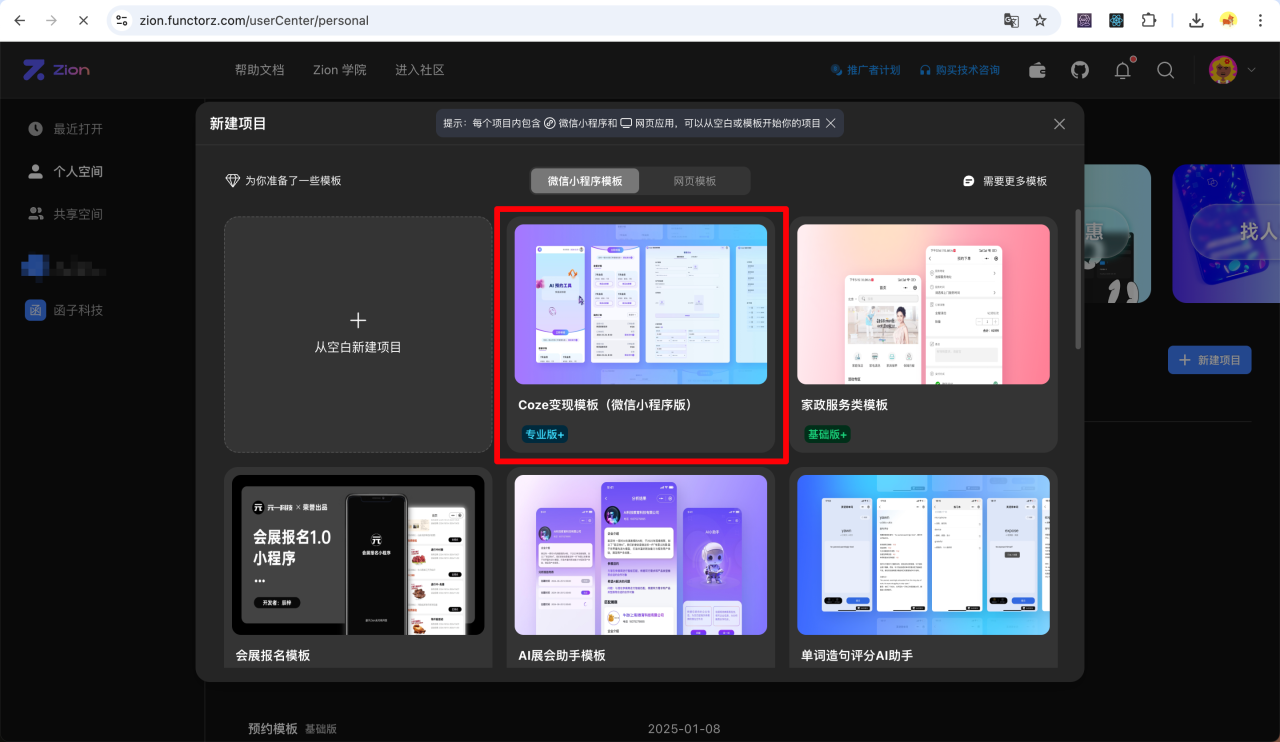The height and width of the screenshot is (742, 1280).
Task: Select the 微信小程序模板 tab
Action: pyautogui.click(x=585, y=181)
